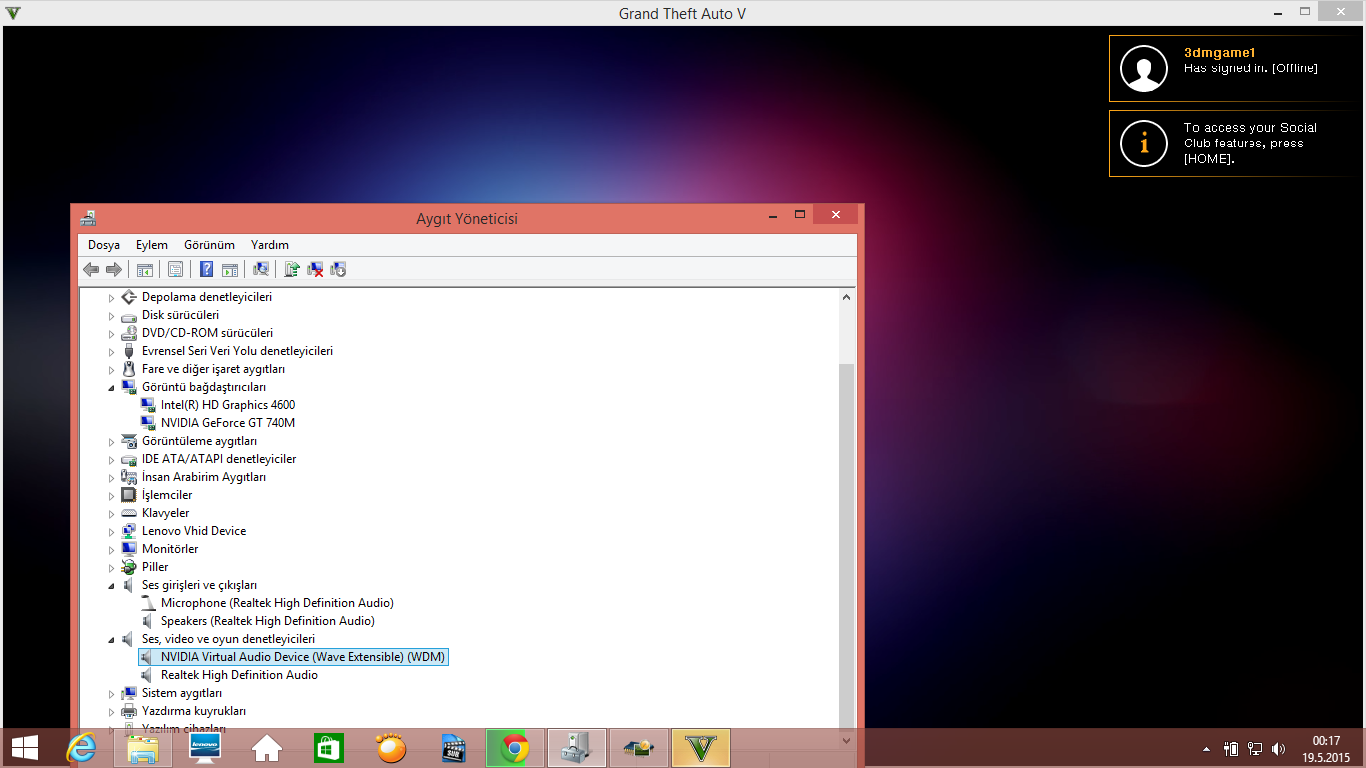Image resolution: width=1366 pixels, height=768 pixels.
Task: Select Microphone (Realtek High Definition Audio)
Action: pos(277,603)
